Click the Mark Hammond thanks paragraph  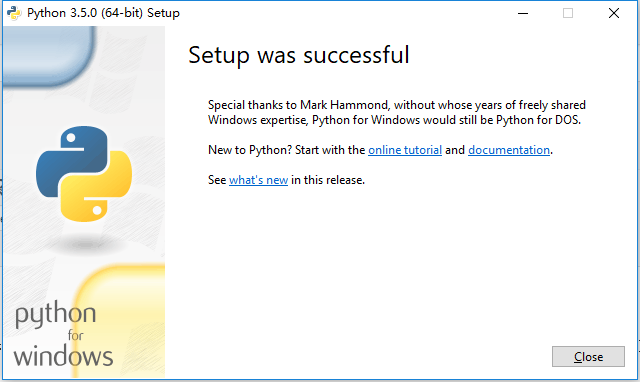[x=397, y=112]
